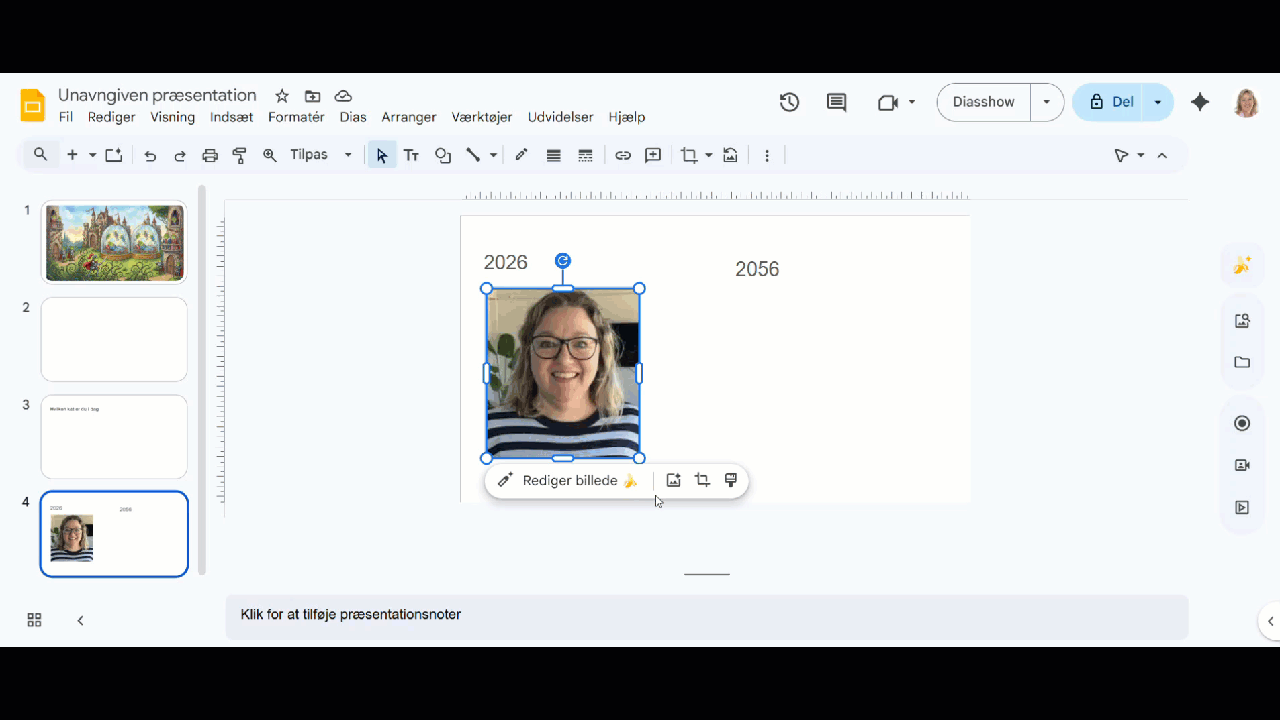Viewport: 1280px width, 720px height.
Task: Select slide 1 thumbnail with castle
Action: 114,242
